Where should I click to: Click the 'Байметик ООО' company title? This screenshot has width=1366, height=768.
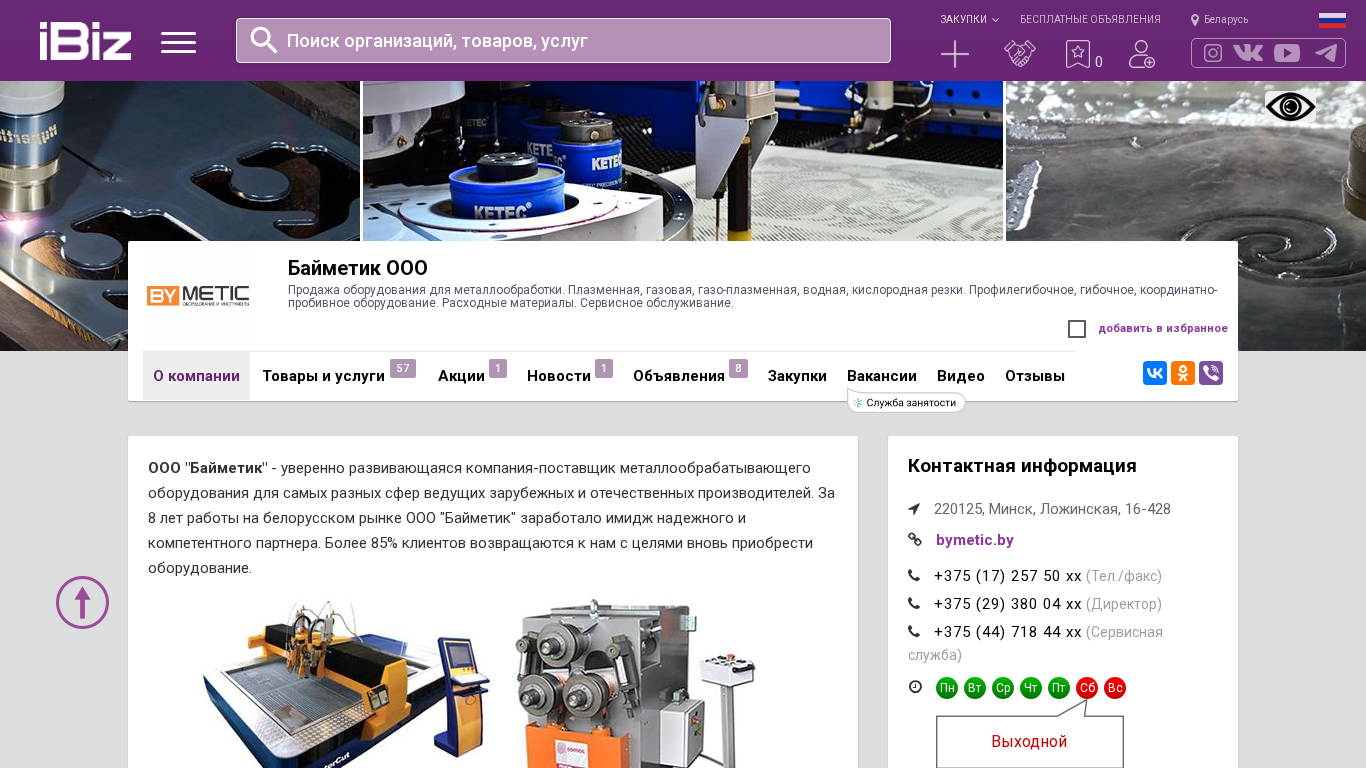358,268
